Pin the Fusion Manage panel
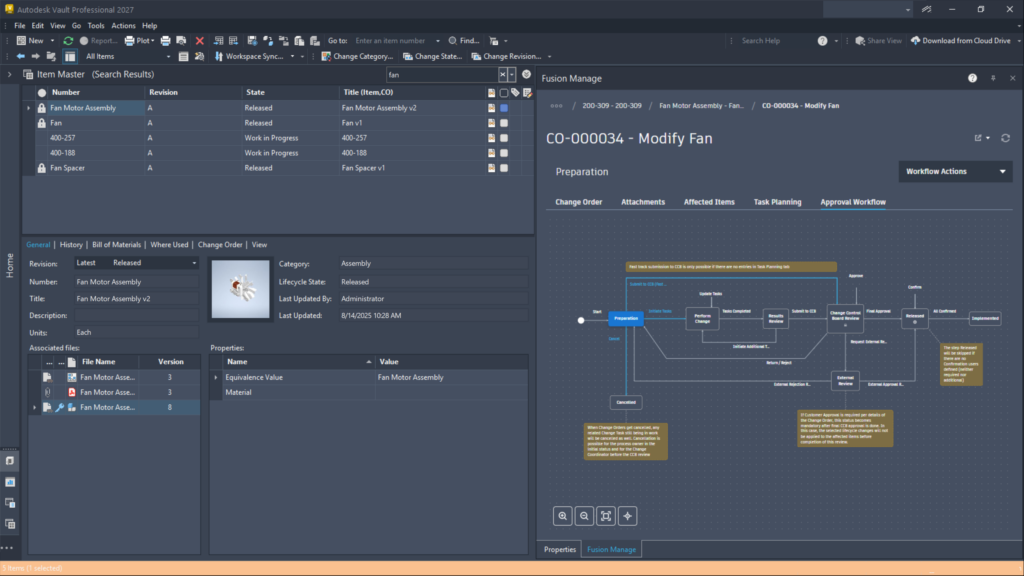 click(x=993, y=78)
